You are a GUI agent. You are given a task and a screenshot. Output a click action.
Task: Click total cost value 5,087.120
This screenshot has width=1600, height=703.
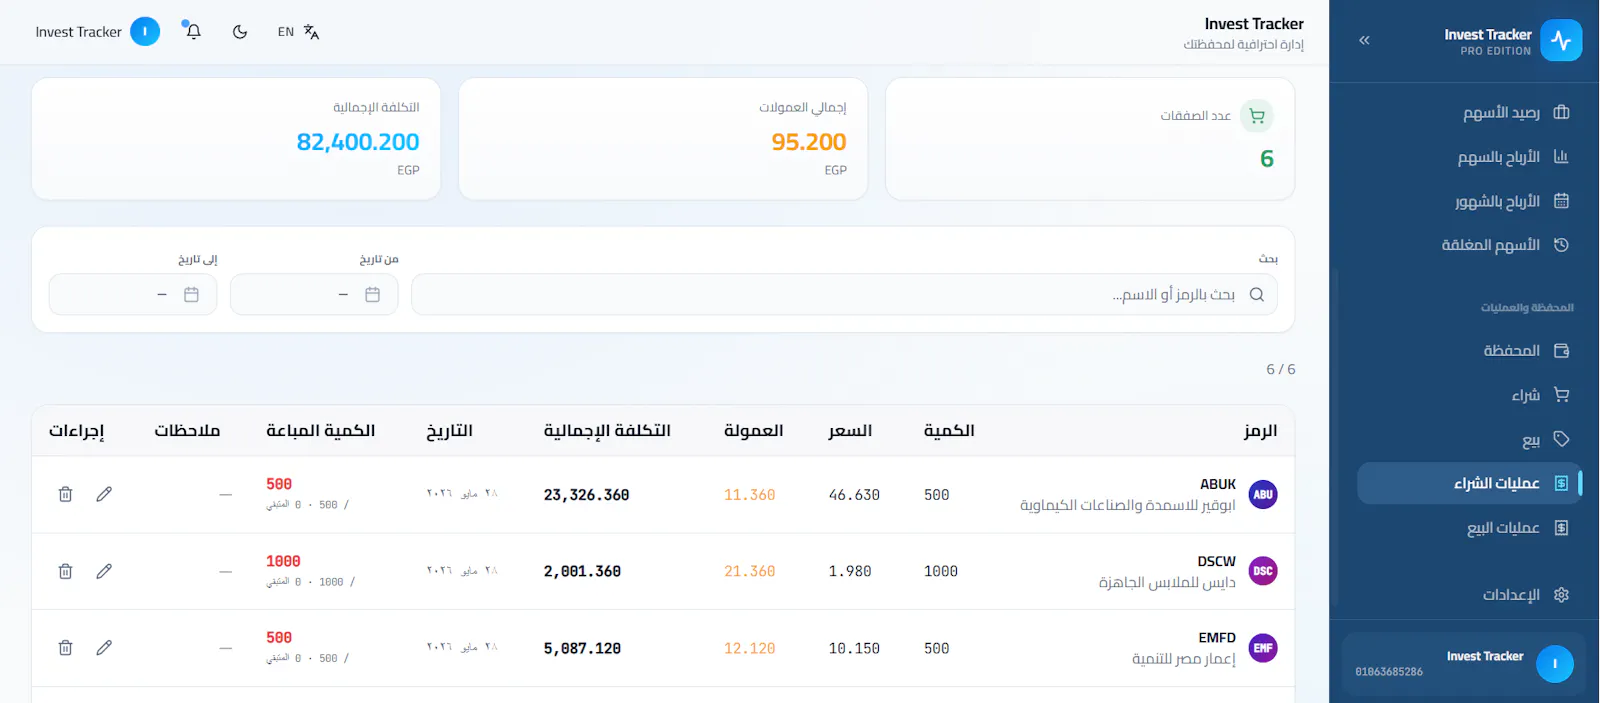[x=582, y=649]
